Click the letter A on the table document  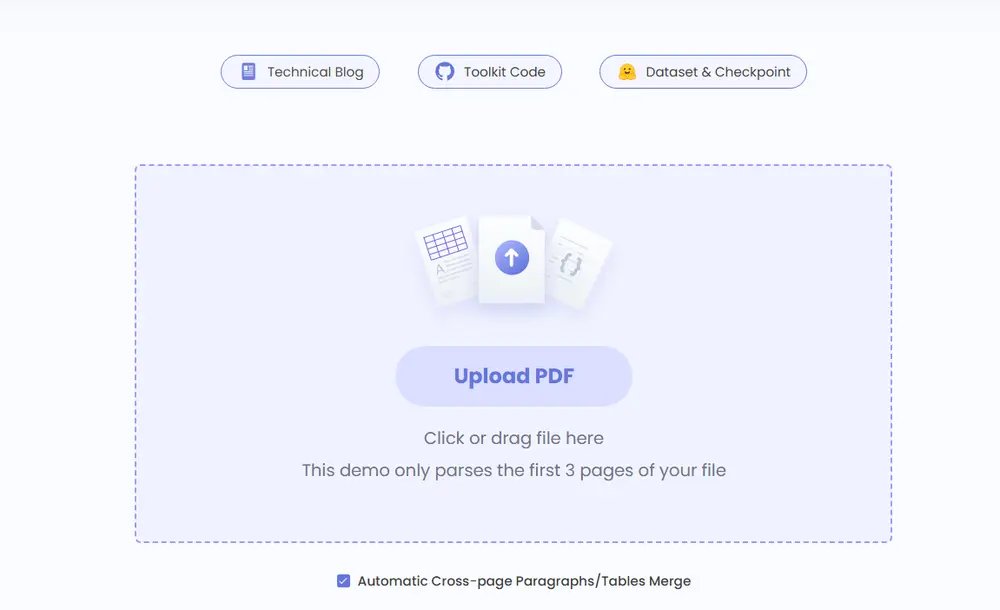click(x=440, y=270)
